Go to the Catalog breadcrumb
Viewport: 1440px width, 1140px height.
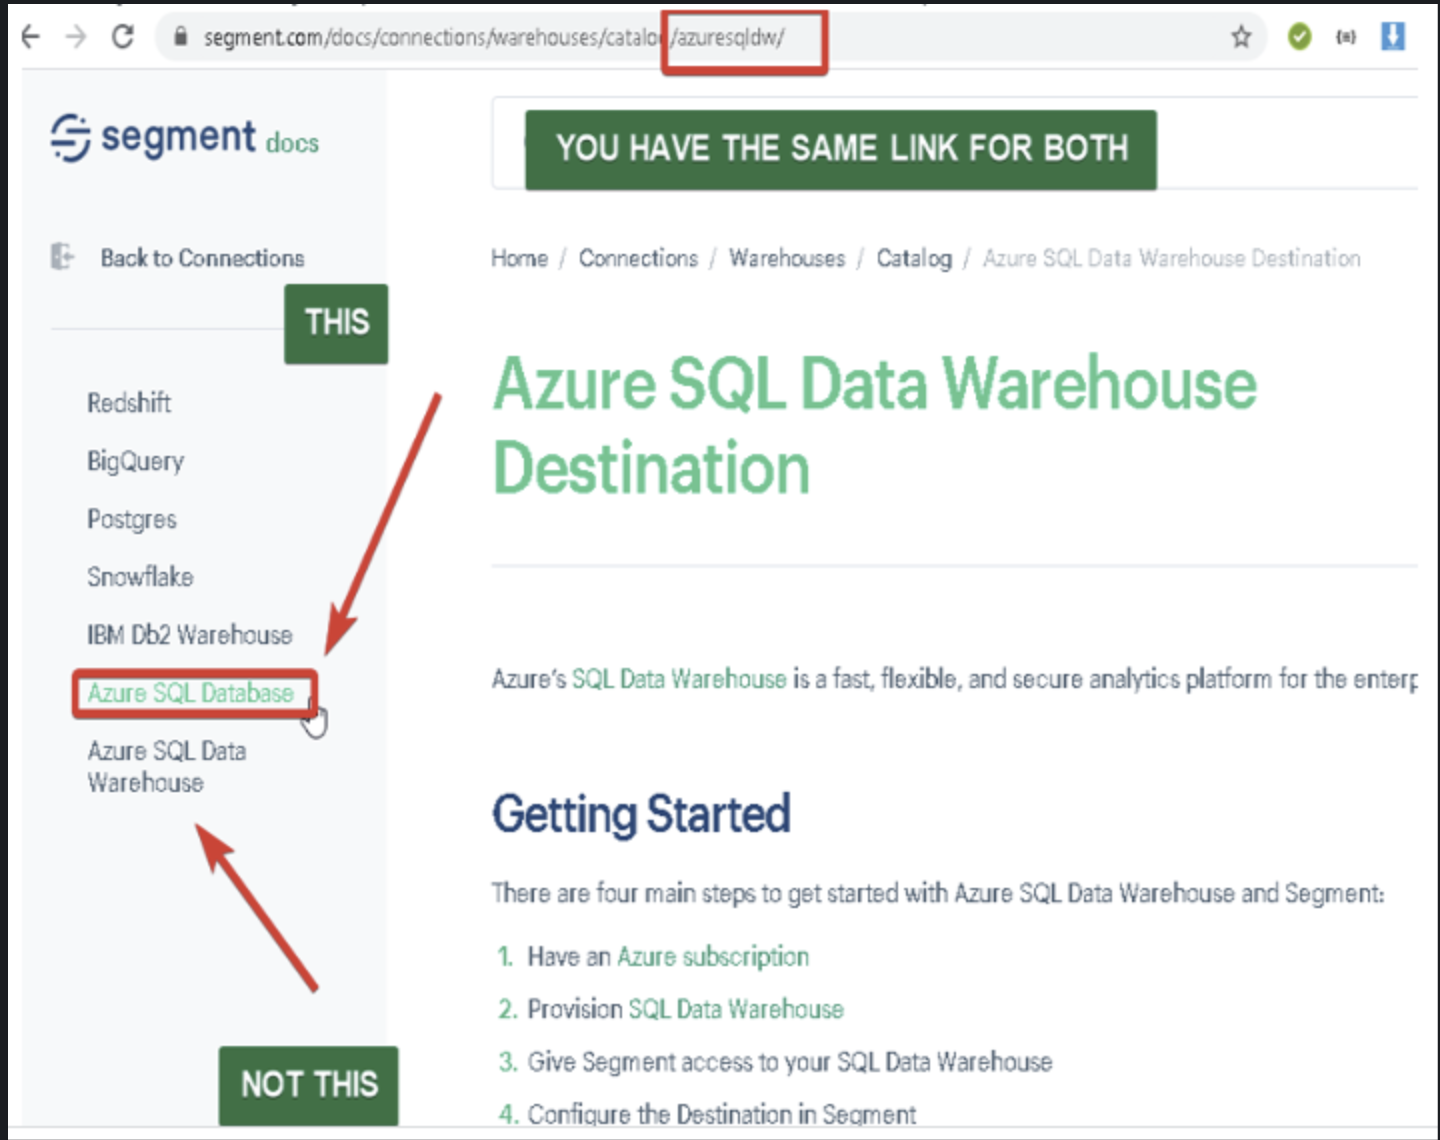914,258
